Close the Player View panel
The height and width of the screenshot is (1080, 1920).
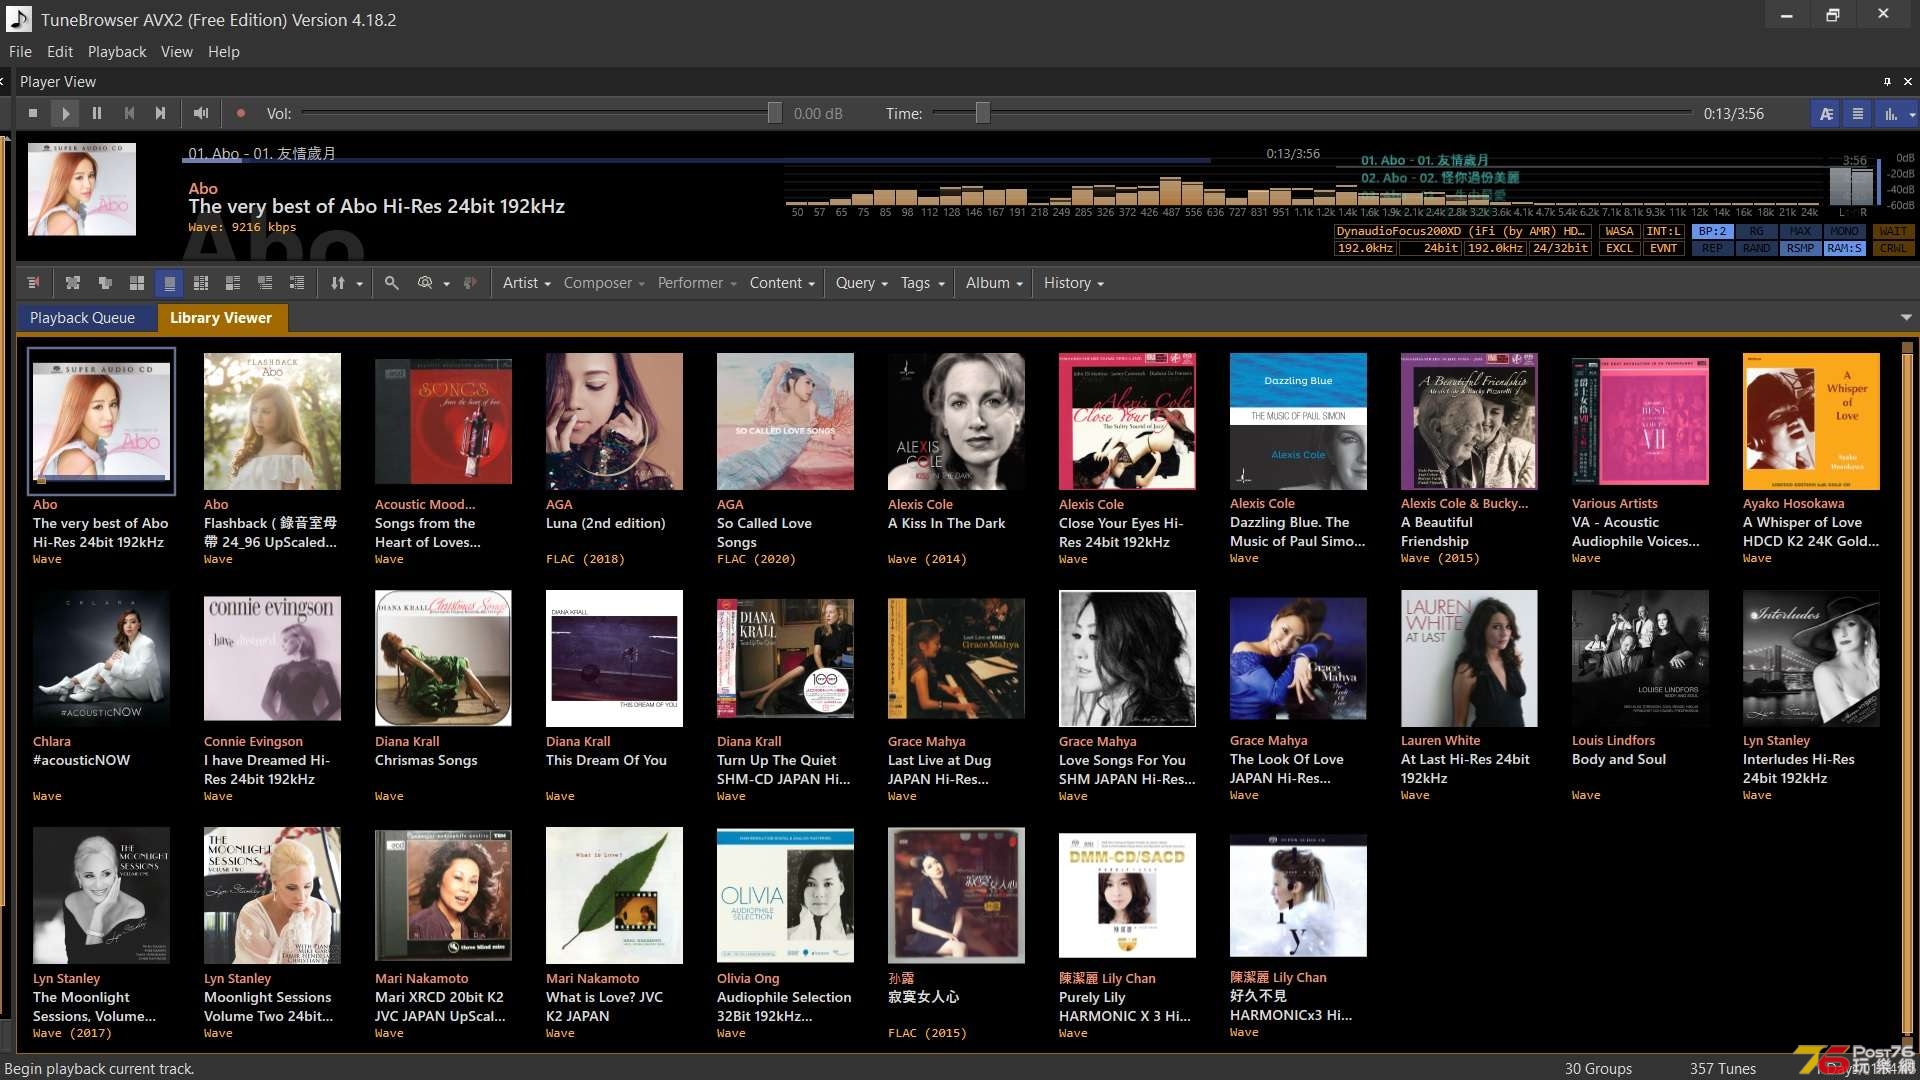tap(1907, 82)
